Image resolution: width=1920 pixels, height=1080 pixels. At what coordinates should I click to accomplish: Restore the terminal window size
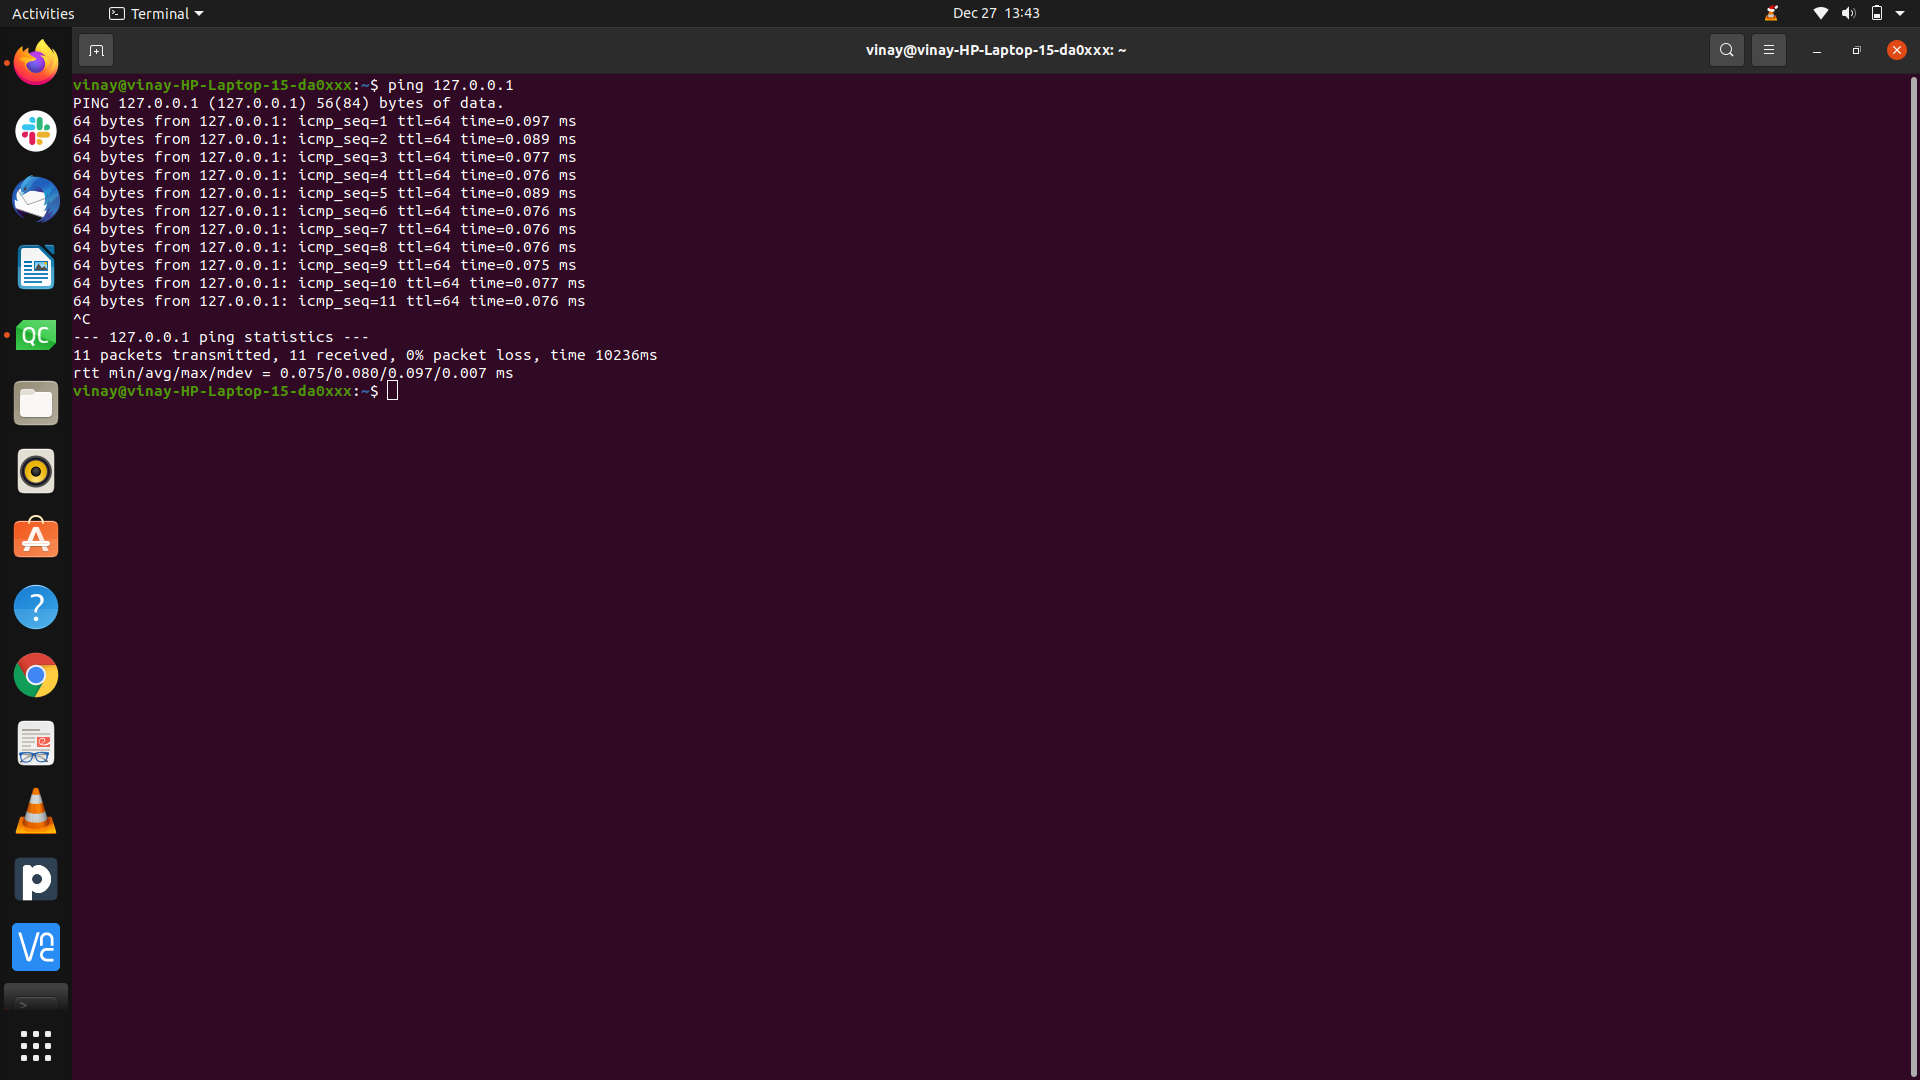pos(1856,50)
